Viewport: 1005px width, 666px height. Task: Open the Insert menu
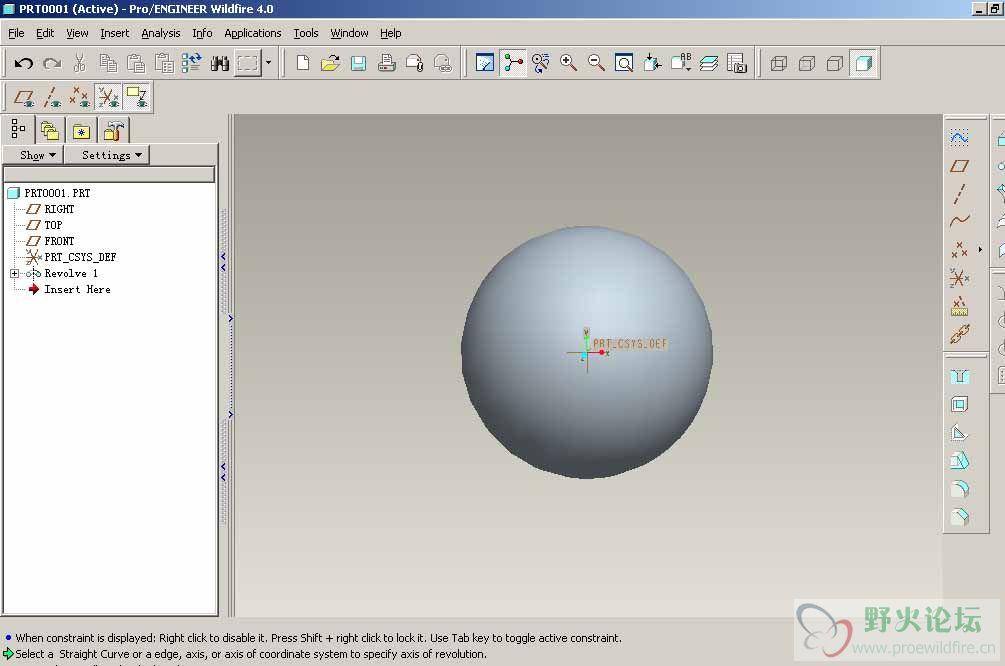[x=115, y=33]
